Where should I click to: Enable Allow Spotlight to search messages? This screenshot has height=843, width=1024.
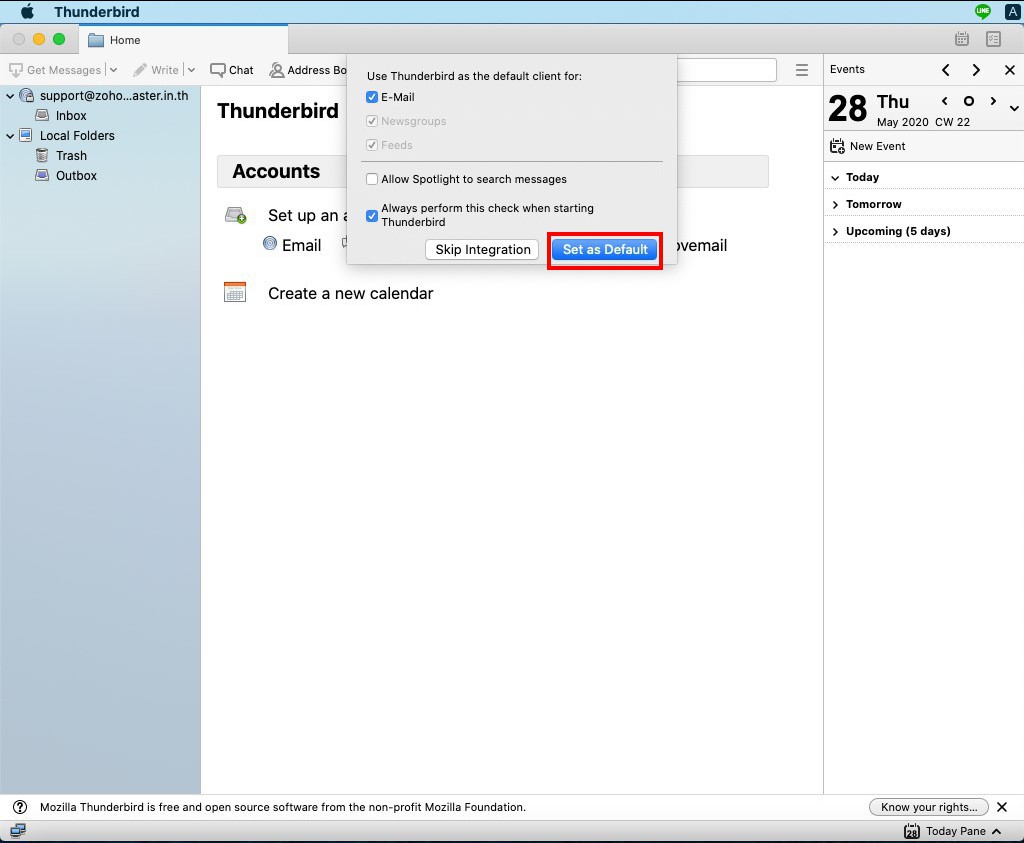(x=372, y=179)
